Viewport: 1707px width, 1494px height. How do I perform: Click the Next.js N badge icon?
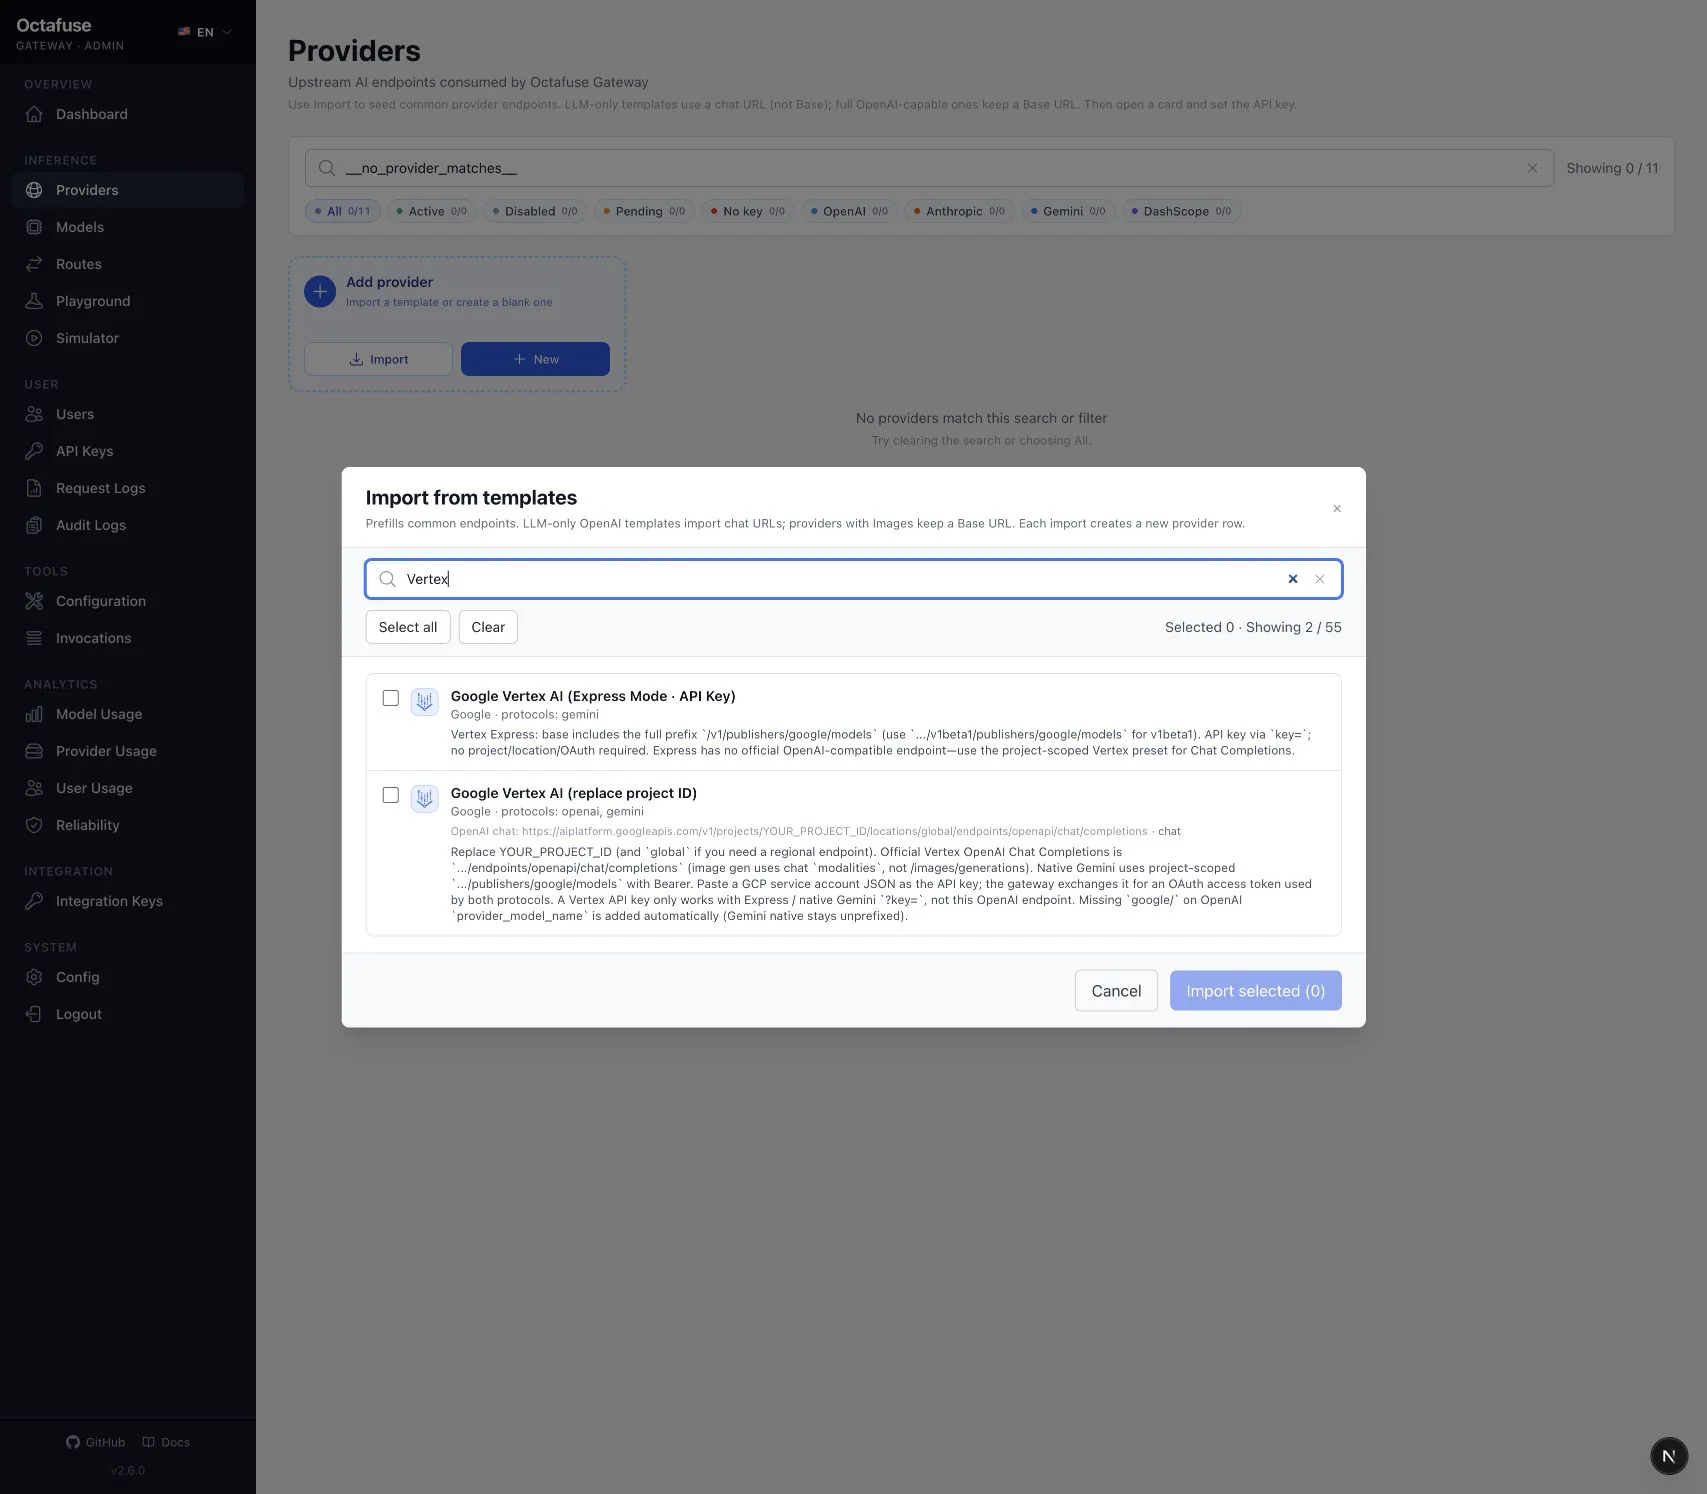pyautogui.click(x=1668, y=1456)
